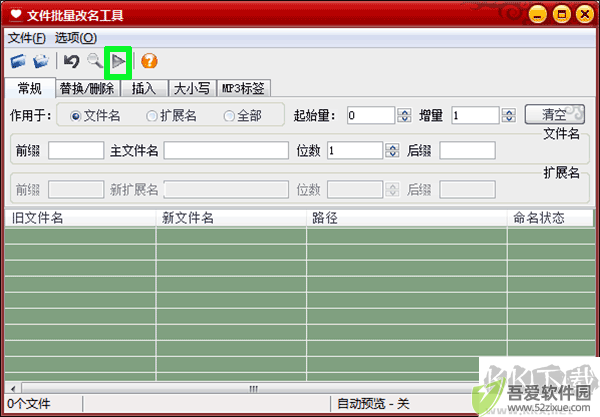Select the 全部 radio button
600x417 pixels.
pyautogui.click(x=229, y=116)
